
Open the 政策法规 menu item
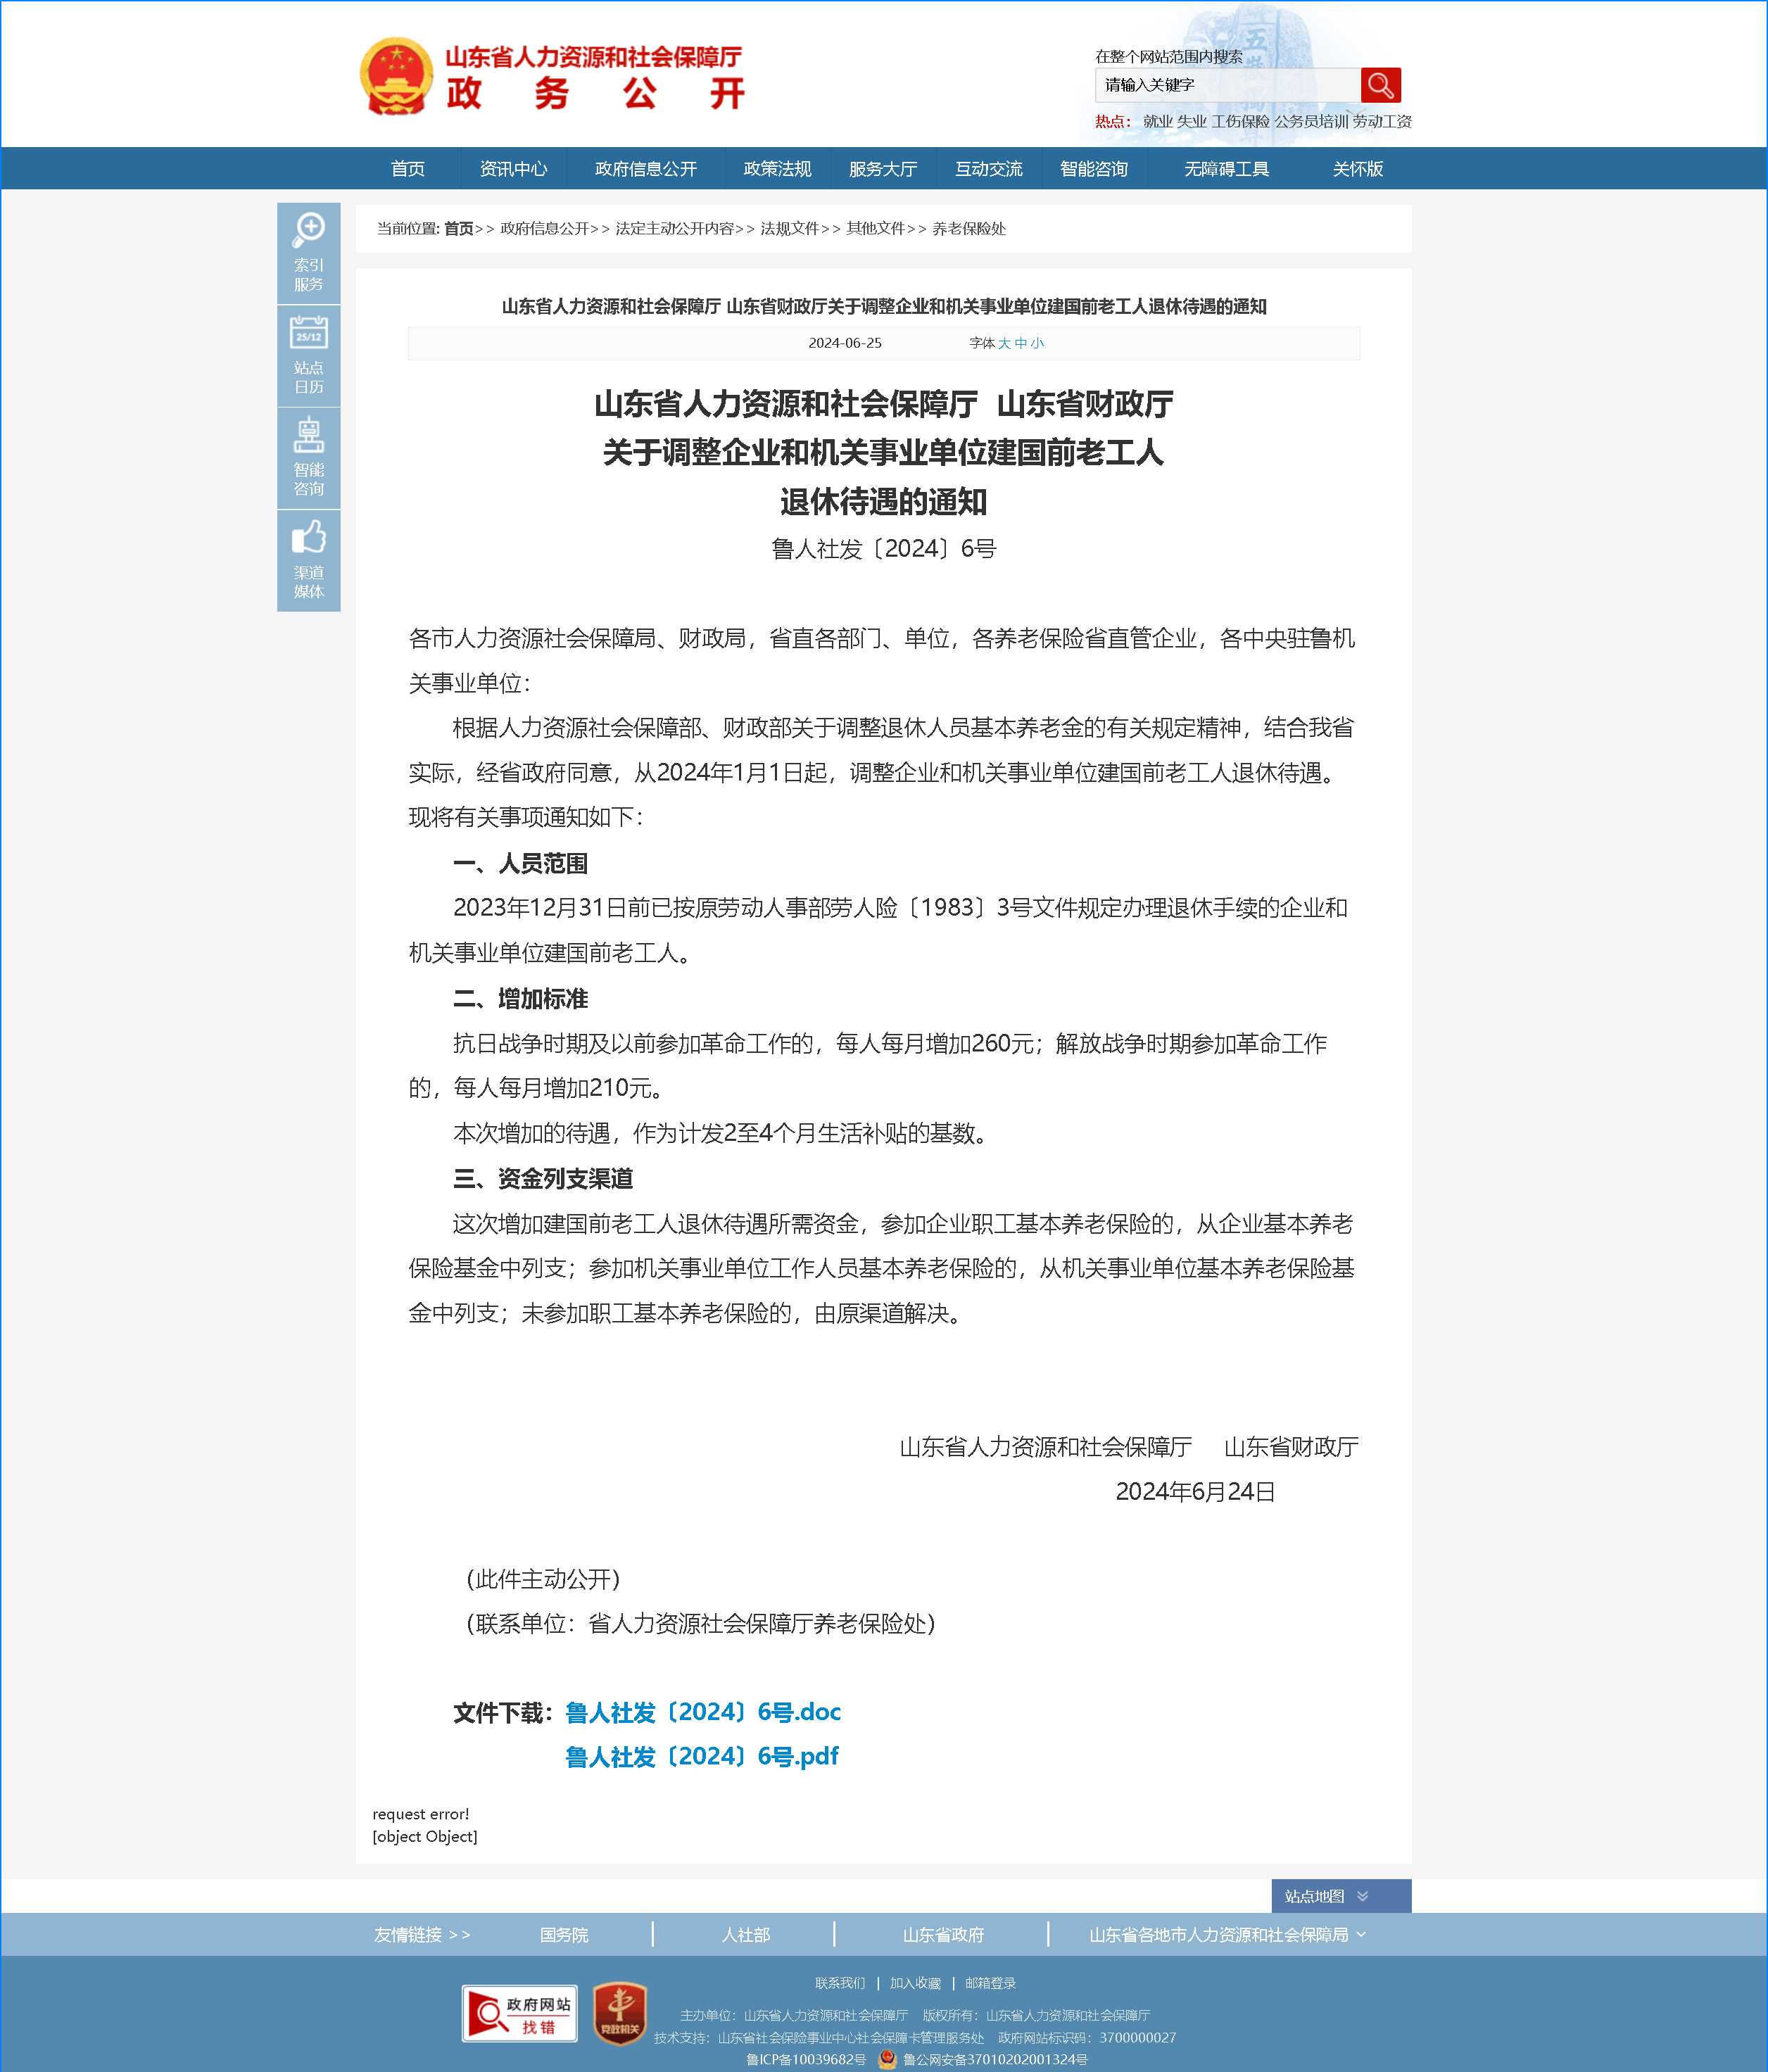tap(777, 169)
